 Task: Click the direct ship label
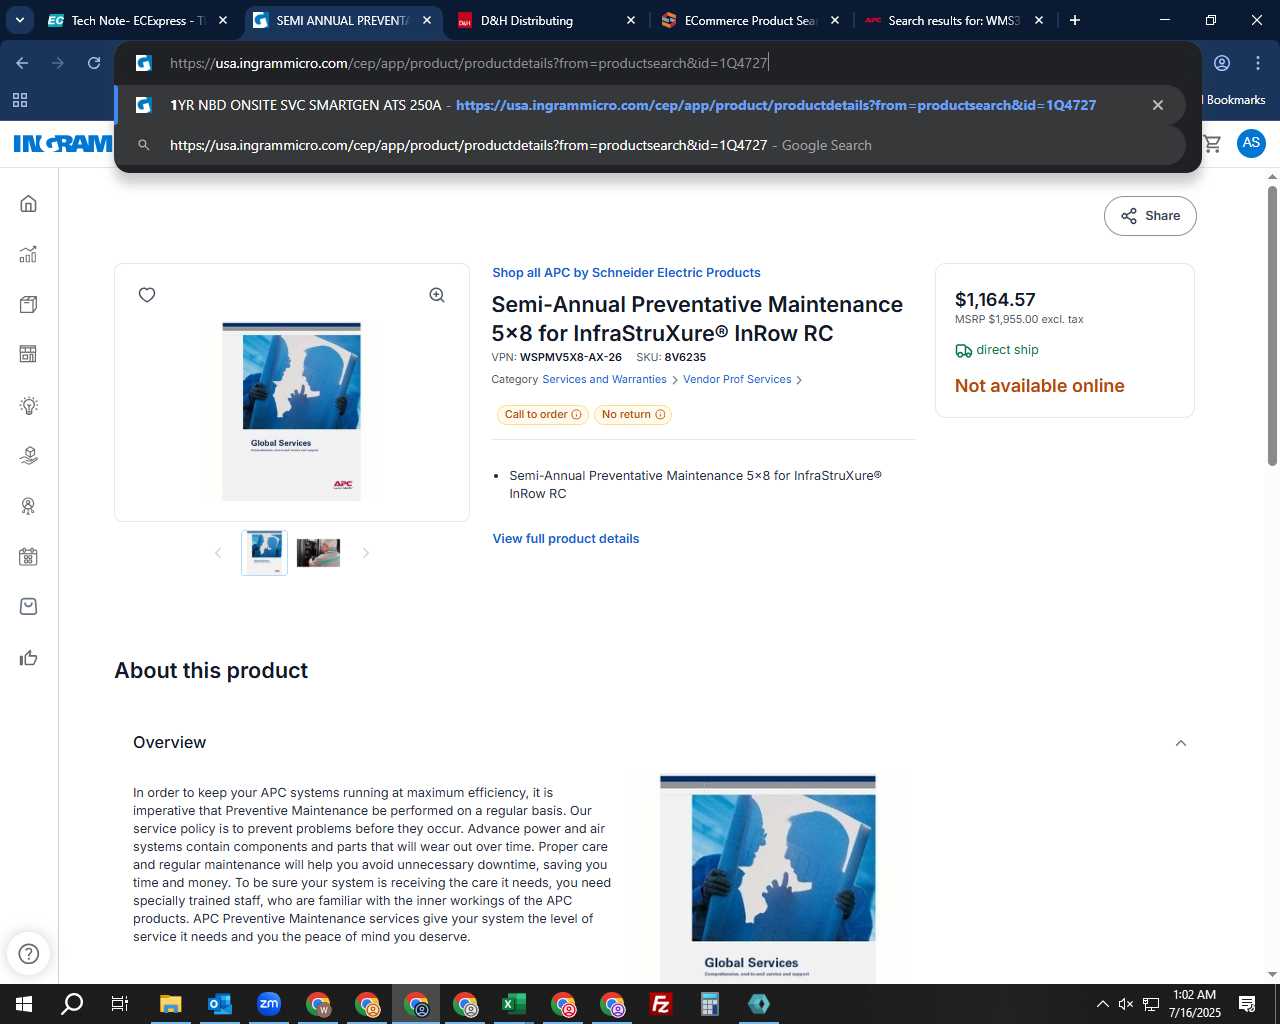(1007, 350)
